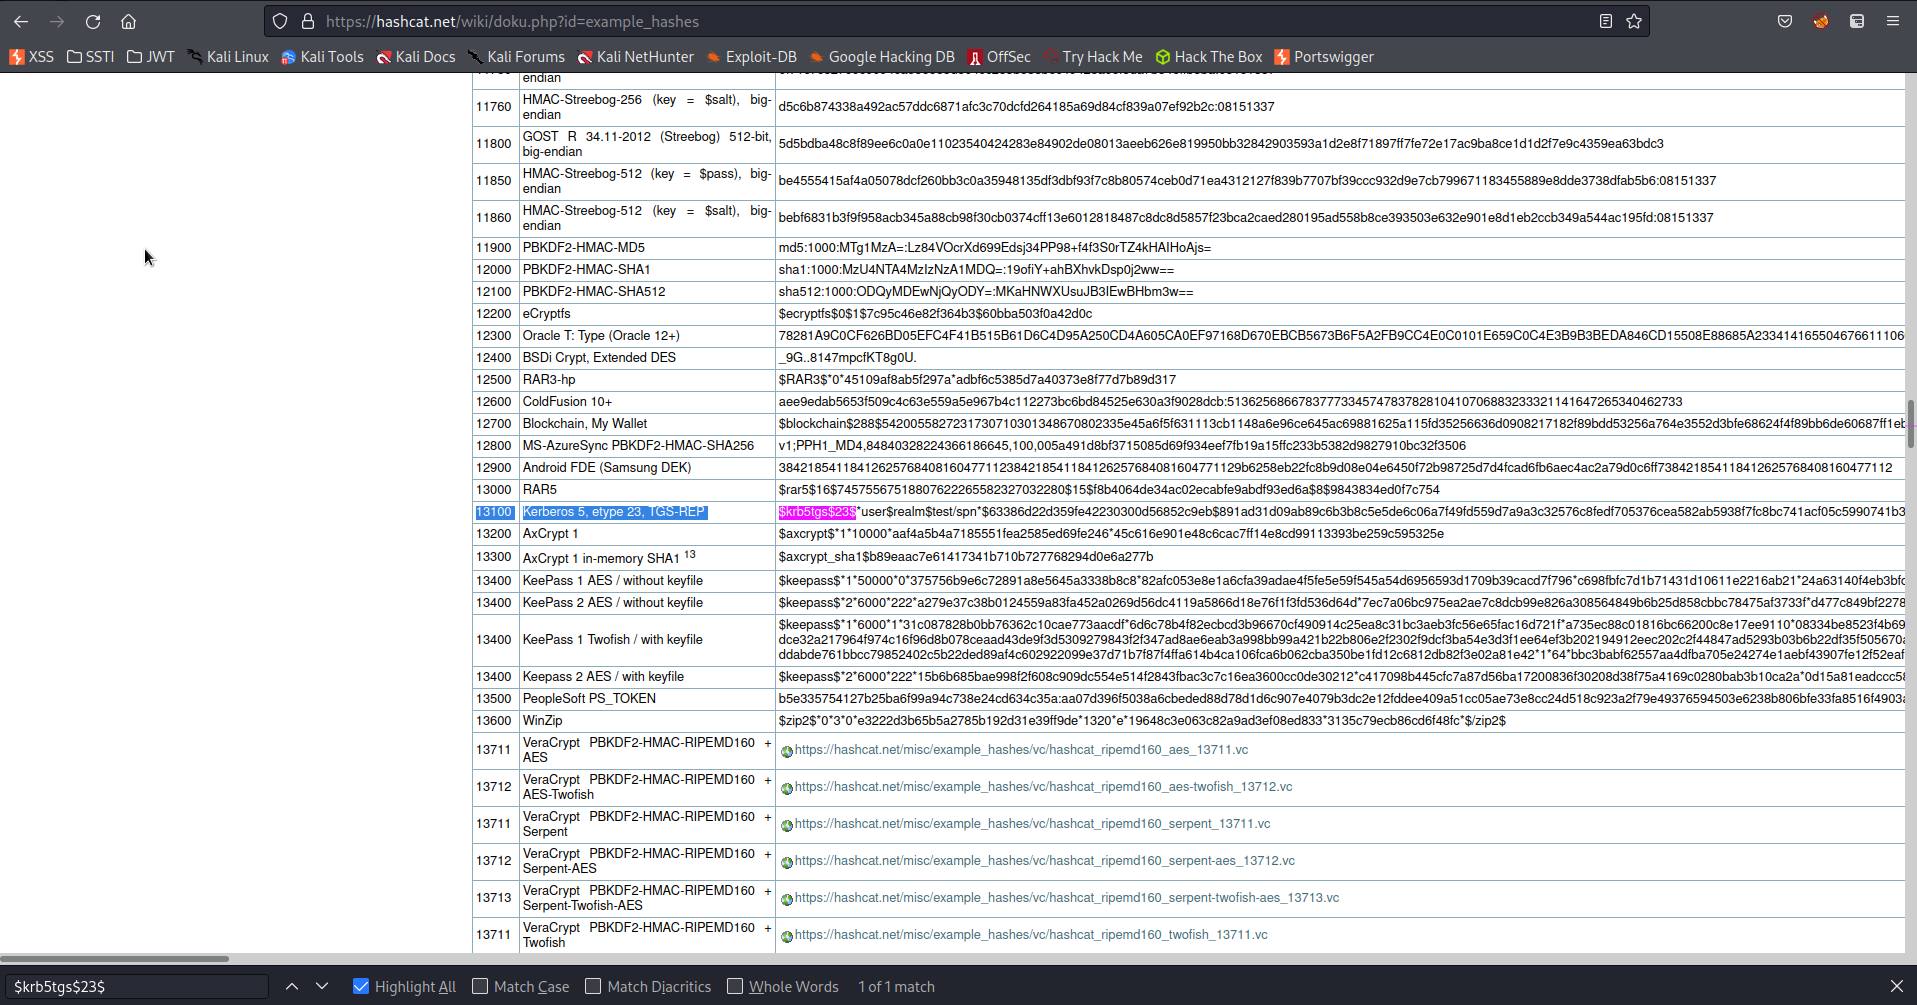Screen dimensions: 1917x1005
Task: Click the vertical scrollbar thumb
Action: (x=1911, y=423)
